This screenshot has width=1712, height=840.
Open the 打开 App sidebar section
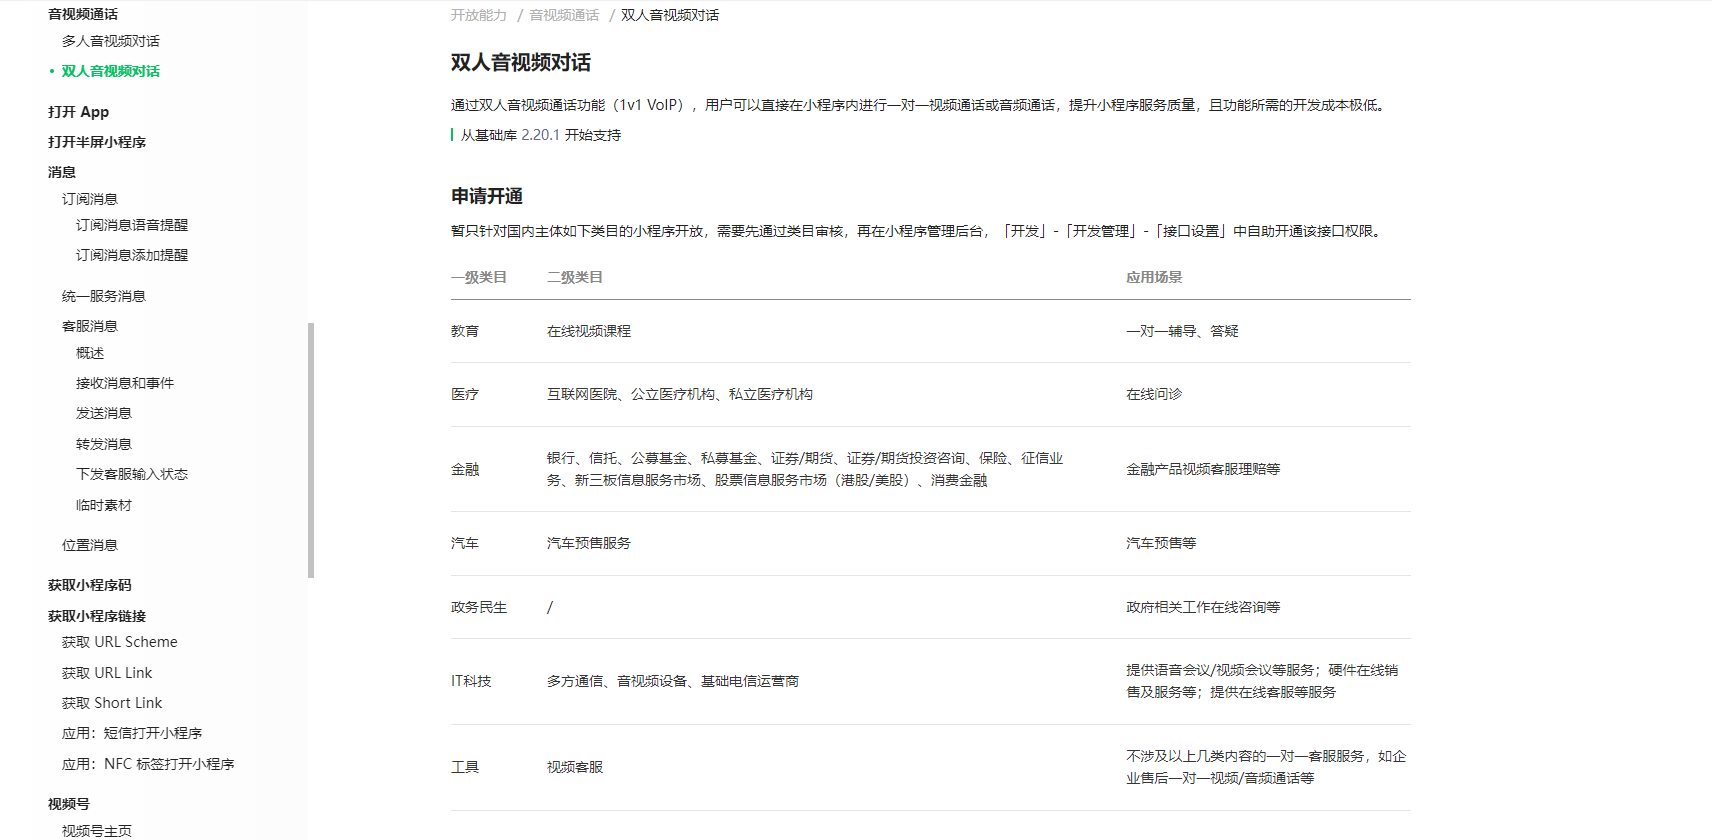(x=78, y=112)
